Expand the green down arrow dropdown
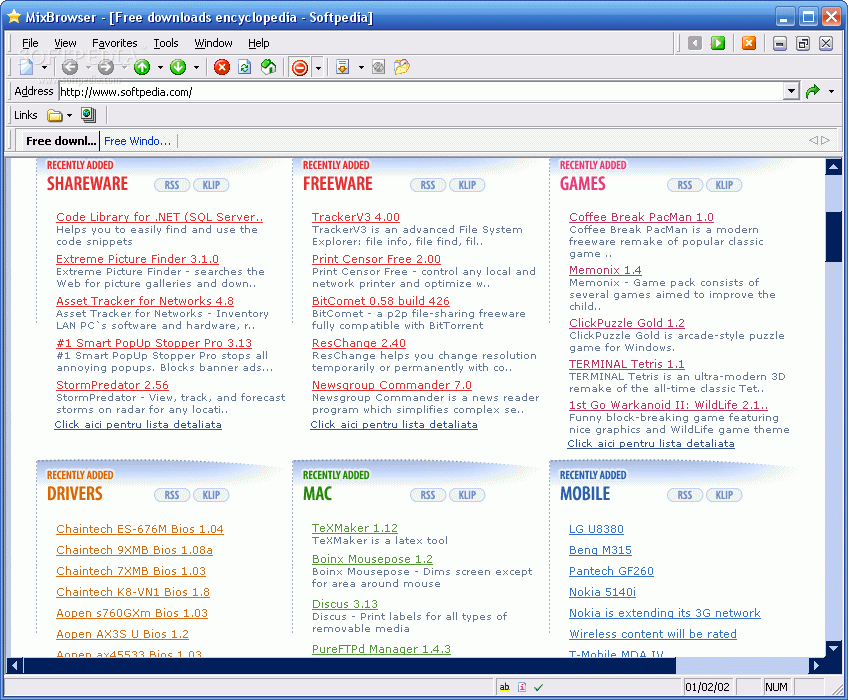 [196, 68]
